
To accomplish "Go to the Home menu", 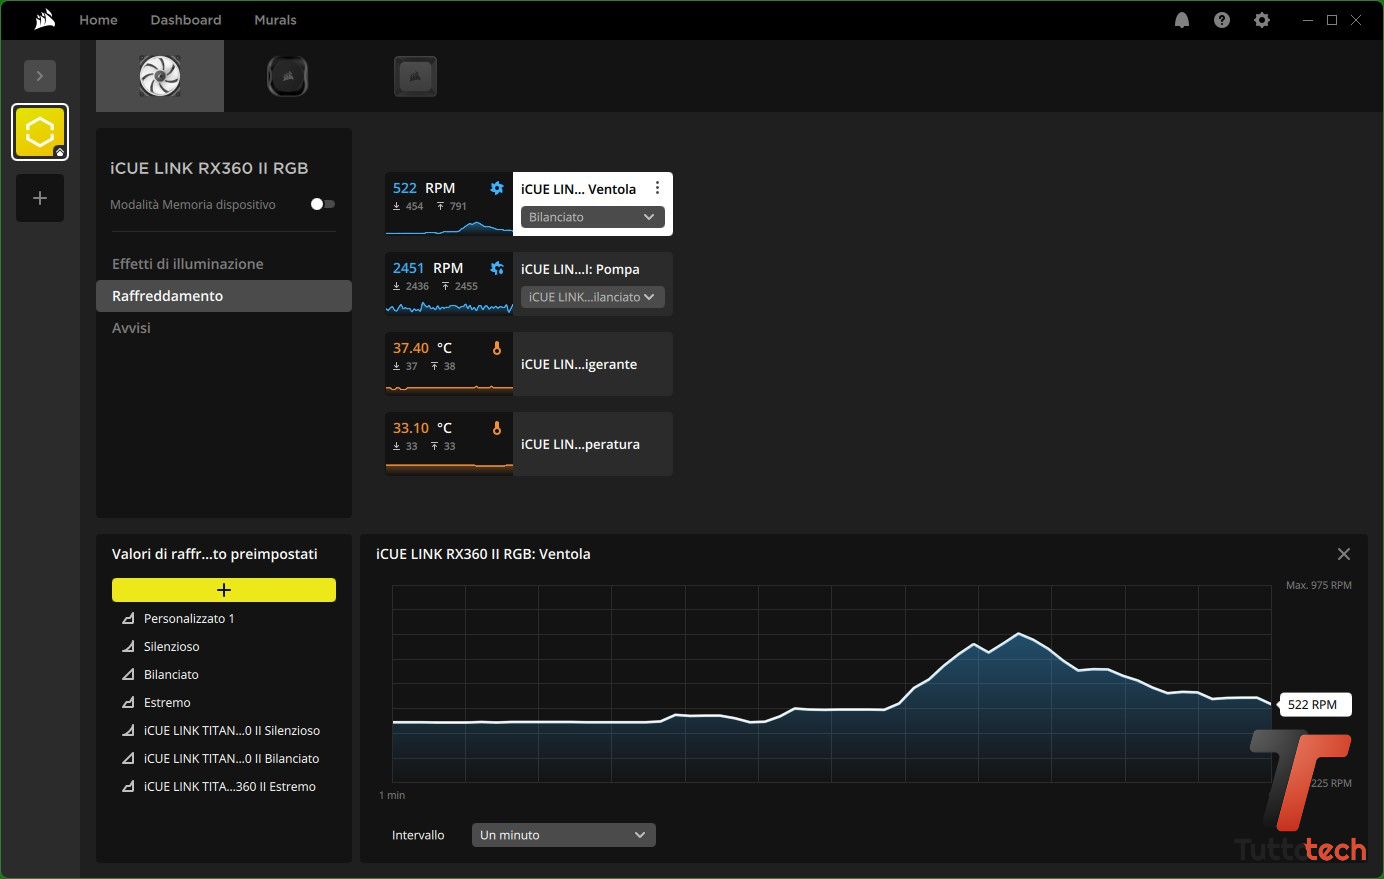I will click(x=99, y=20).
